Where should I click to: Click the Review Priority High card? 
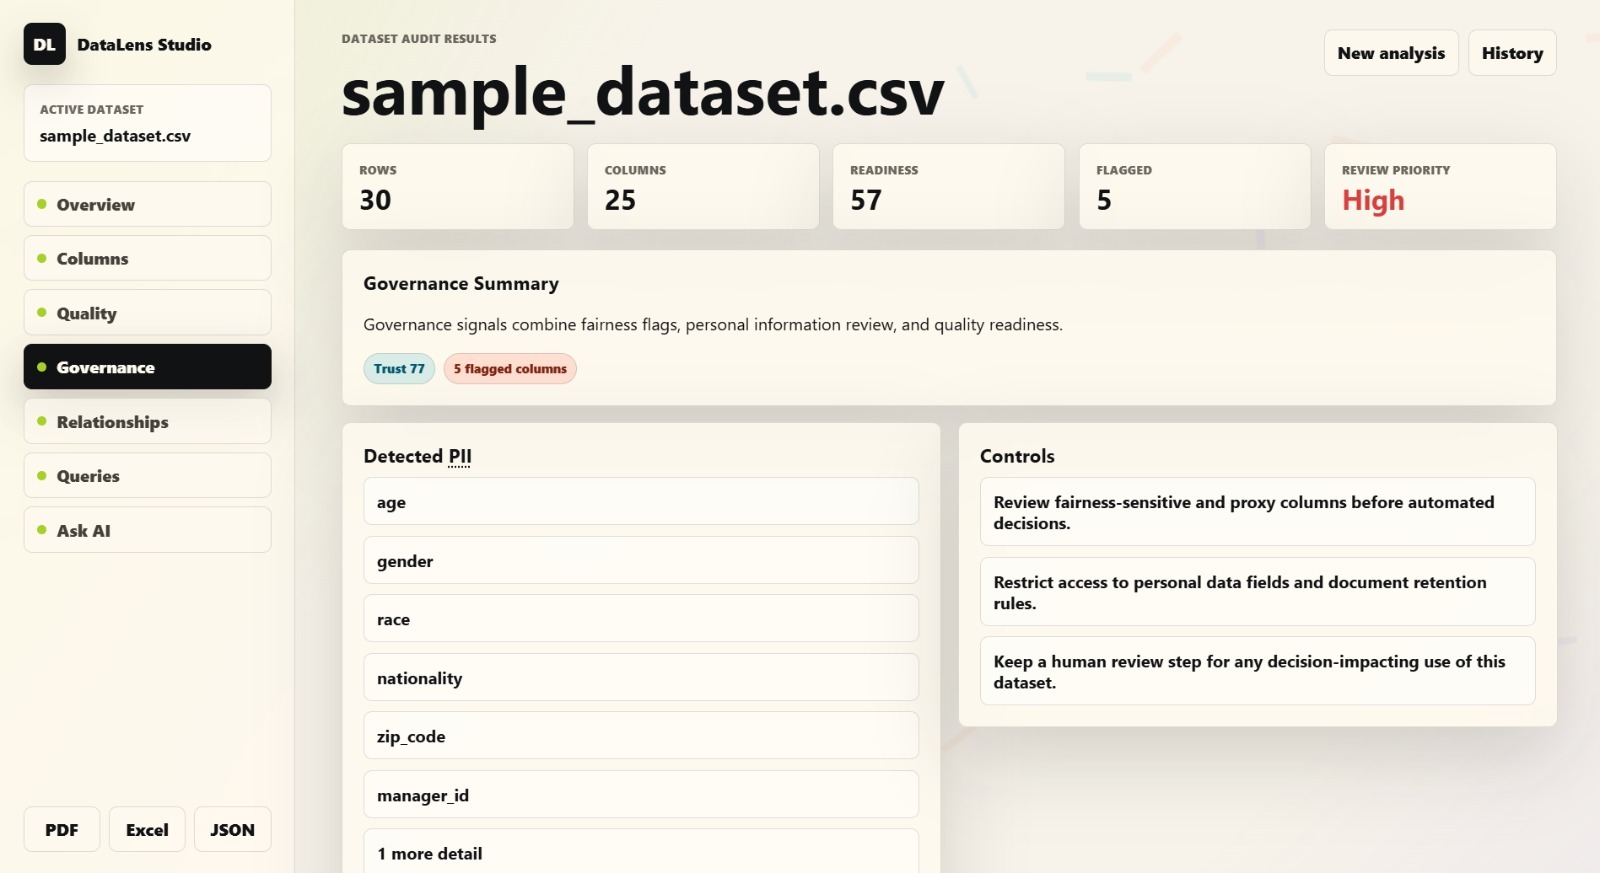[x=1440, y=186]
